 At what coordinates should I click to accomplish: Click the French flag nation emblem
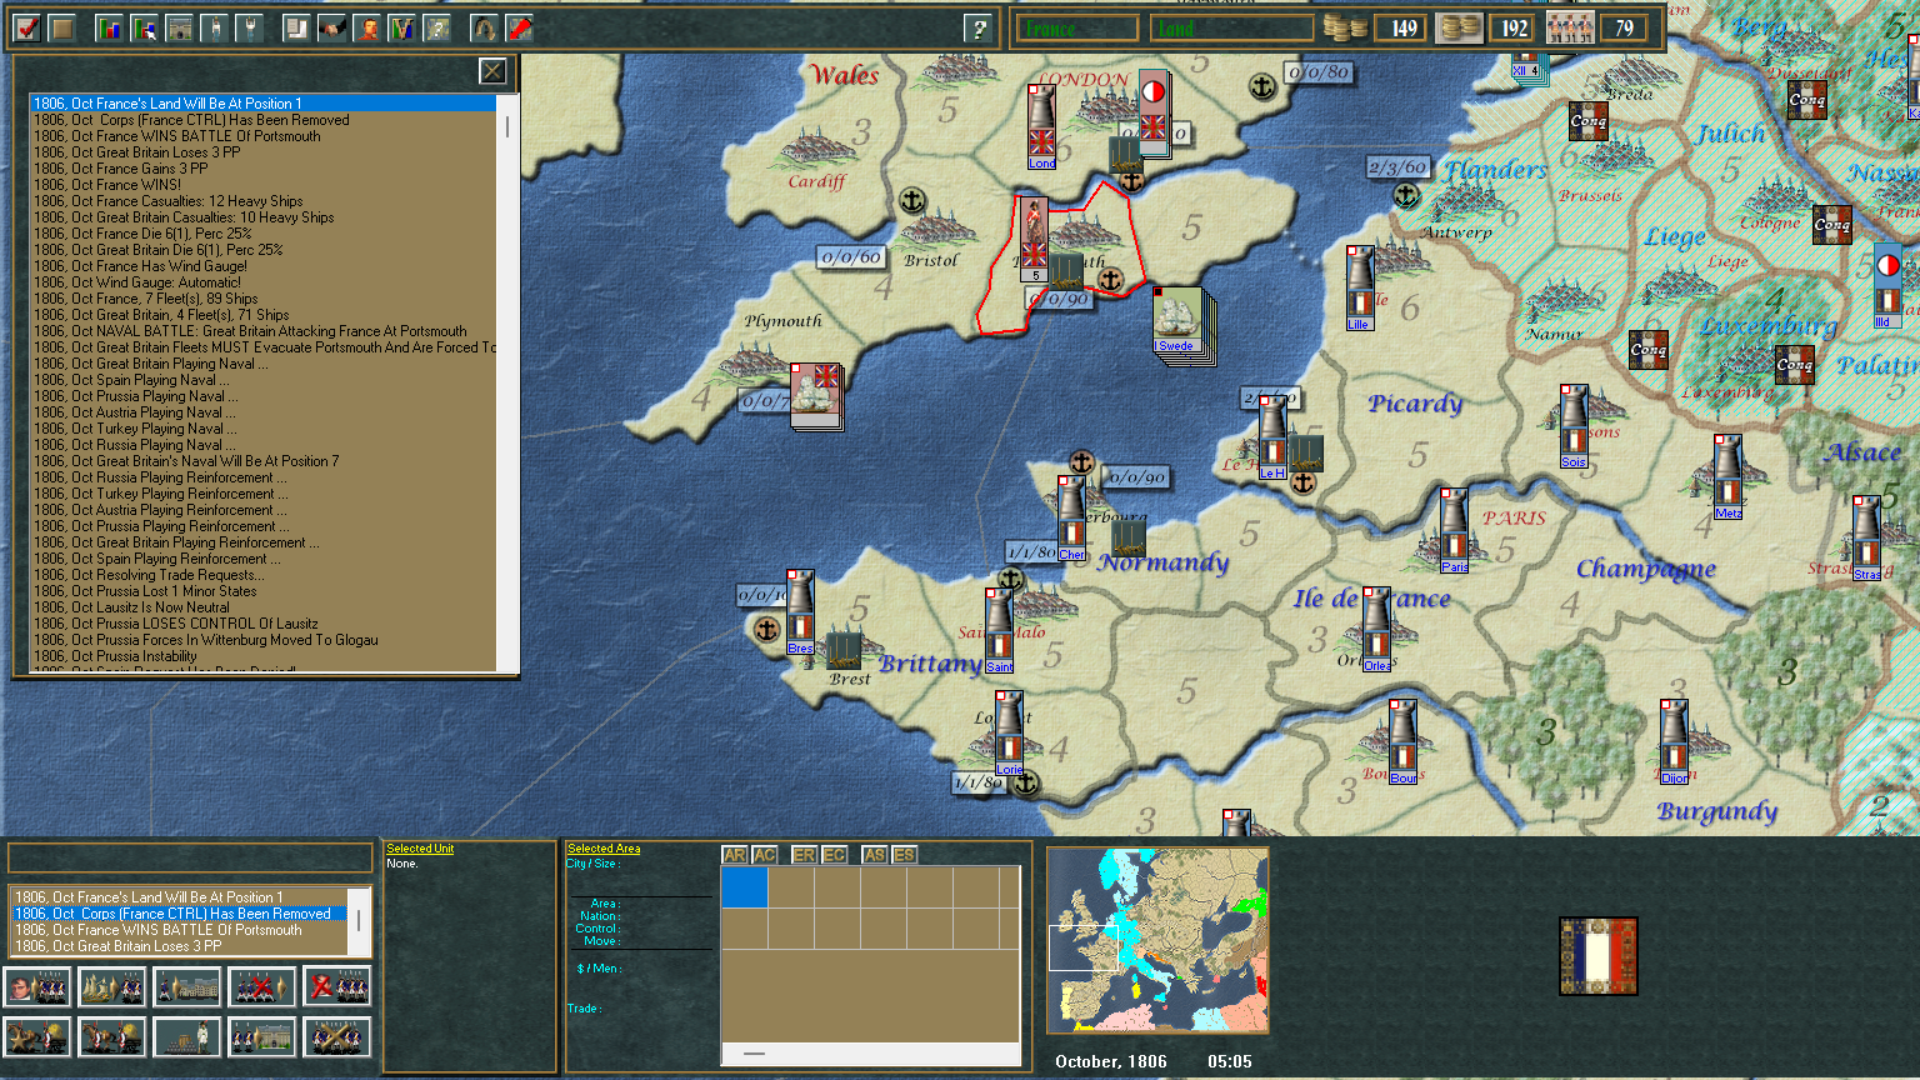coord(1597,956)
